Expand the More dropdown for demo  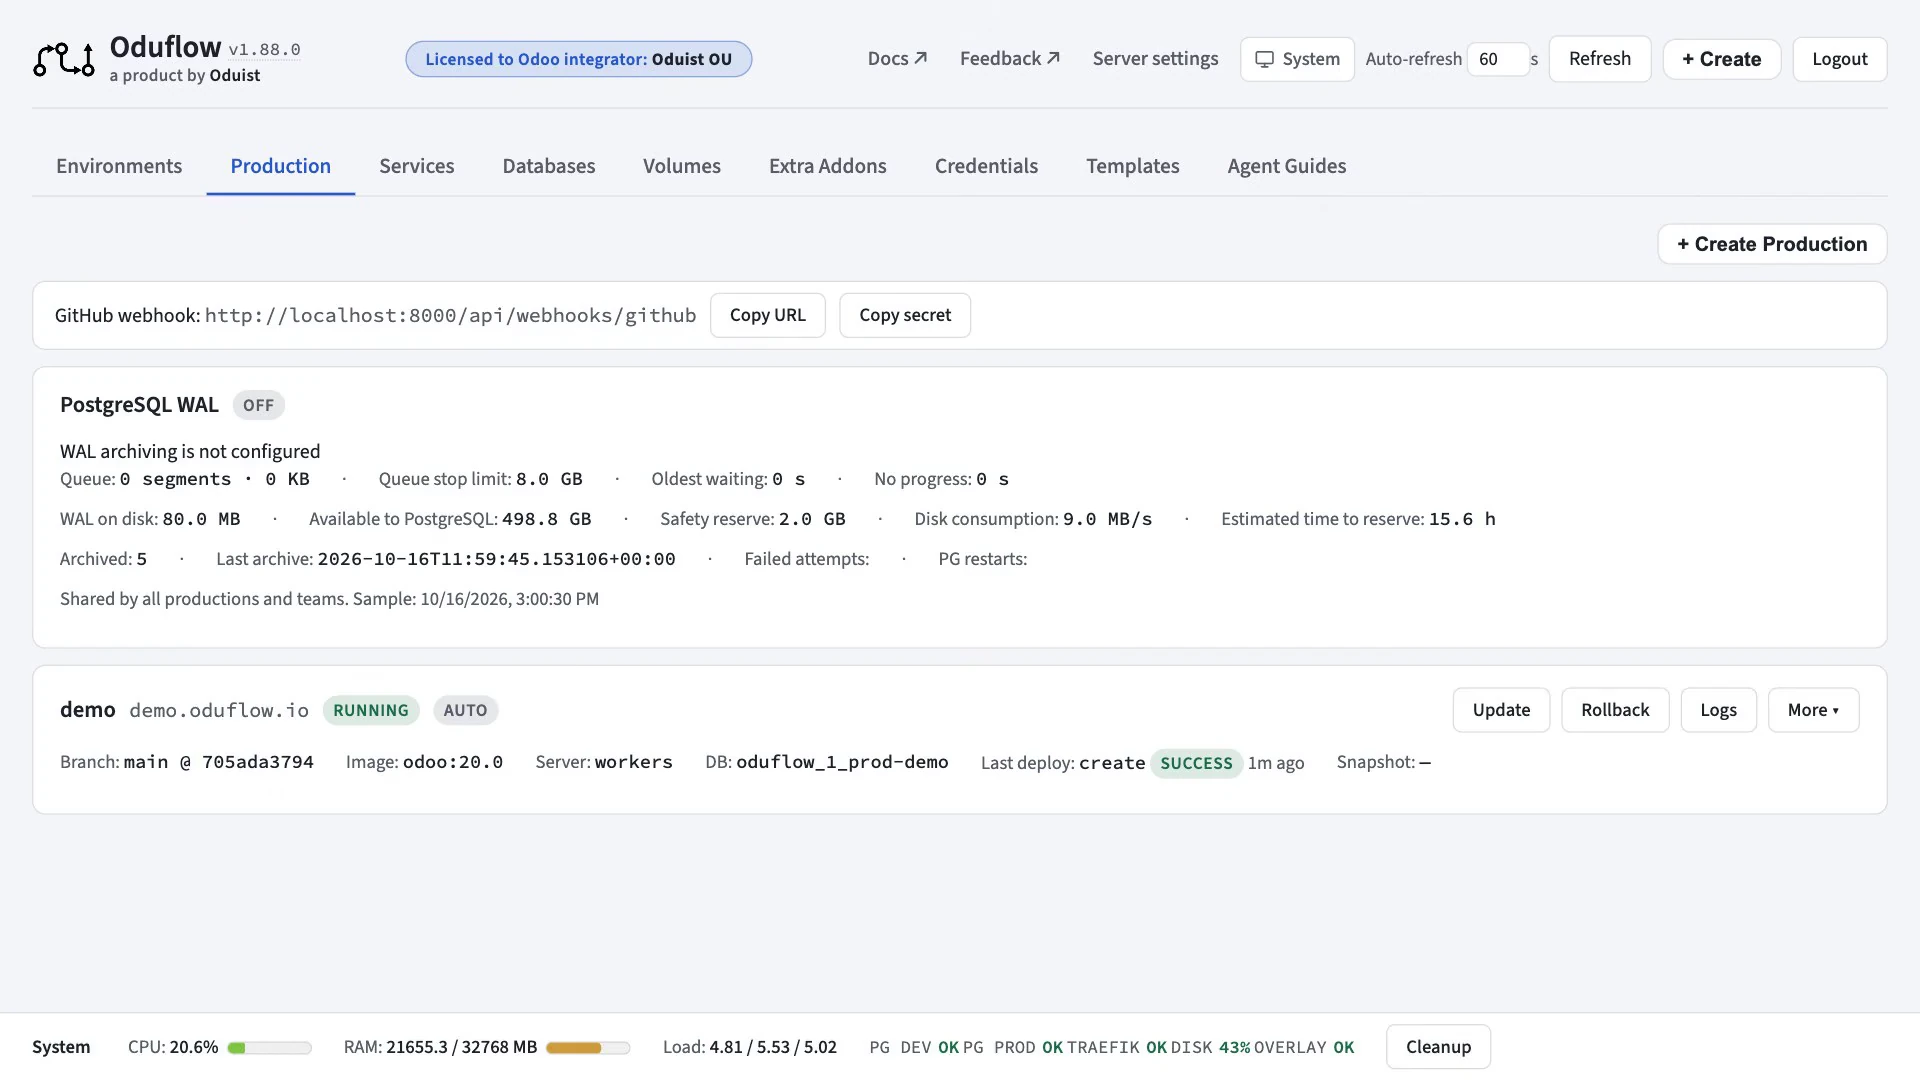click(1812, 710)
